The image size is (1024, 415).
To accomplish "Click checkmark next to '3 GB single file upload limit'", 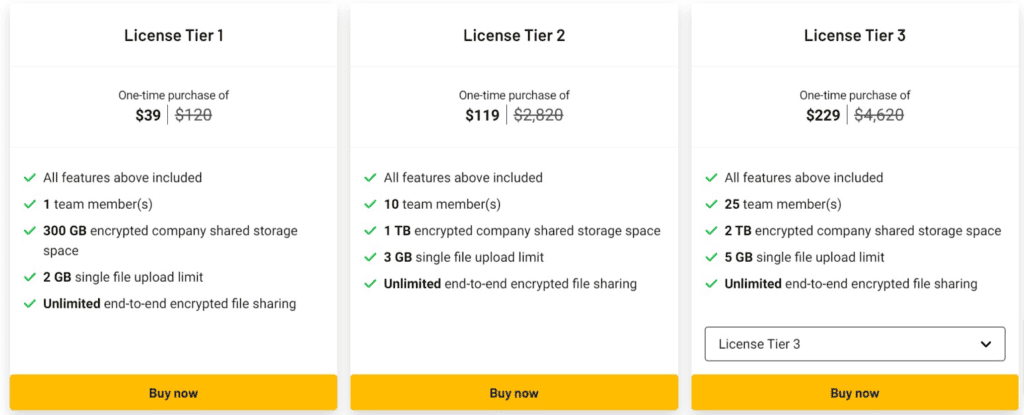I will click(371, 257).
